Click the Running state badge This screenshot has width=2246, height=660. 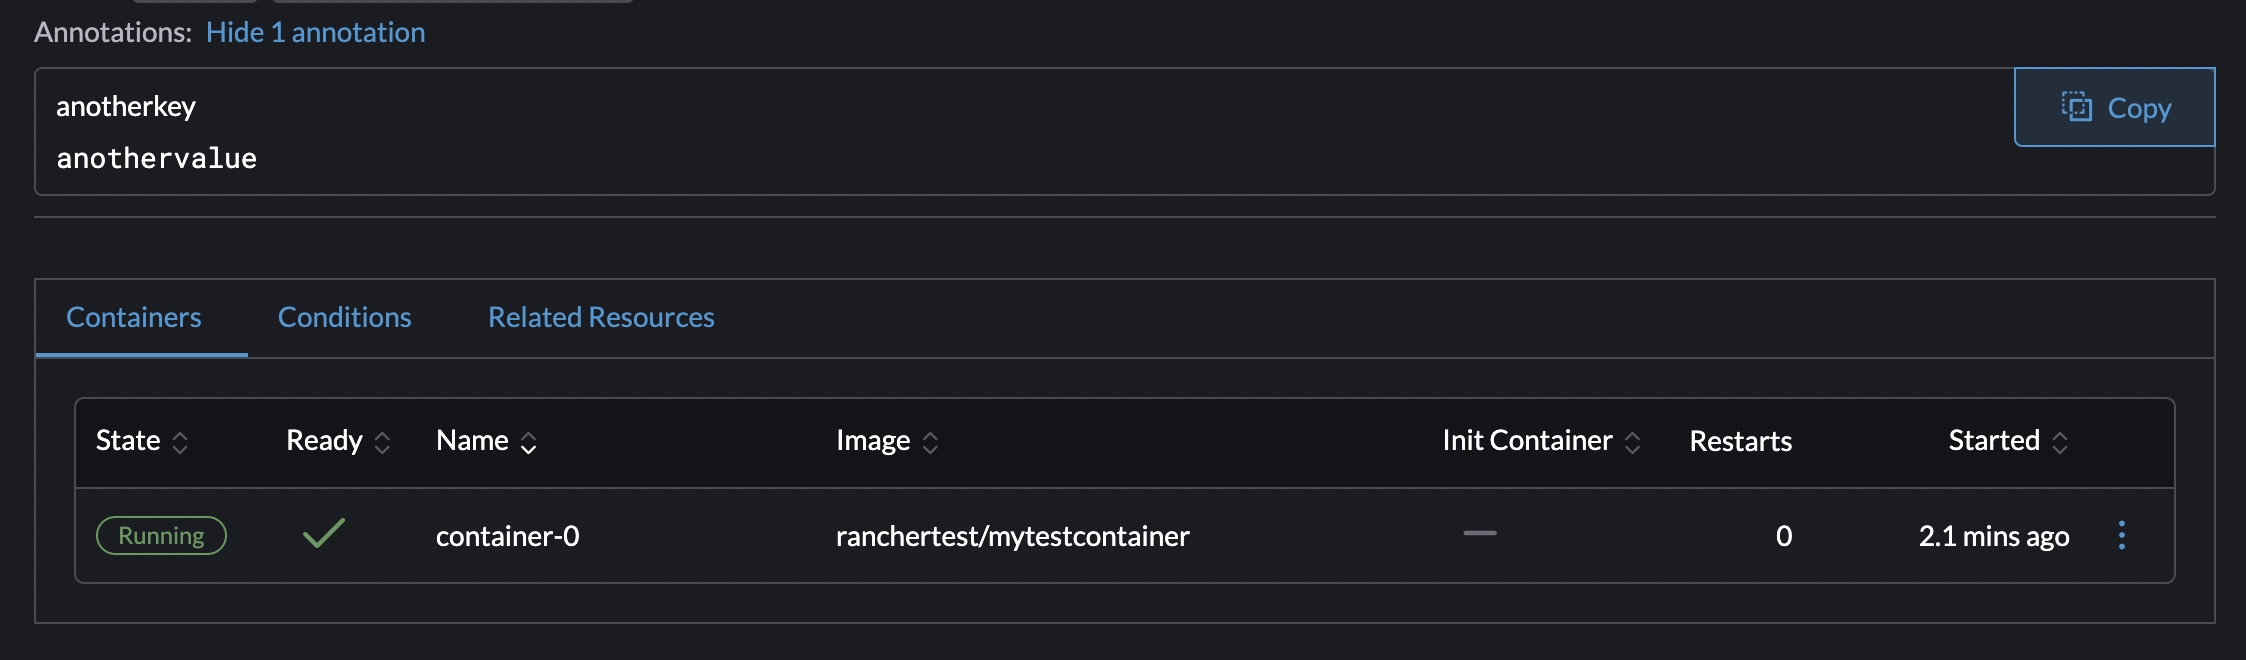pyautogui.click(x=161, y=536)
